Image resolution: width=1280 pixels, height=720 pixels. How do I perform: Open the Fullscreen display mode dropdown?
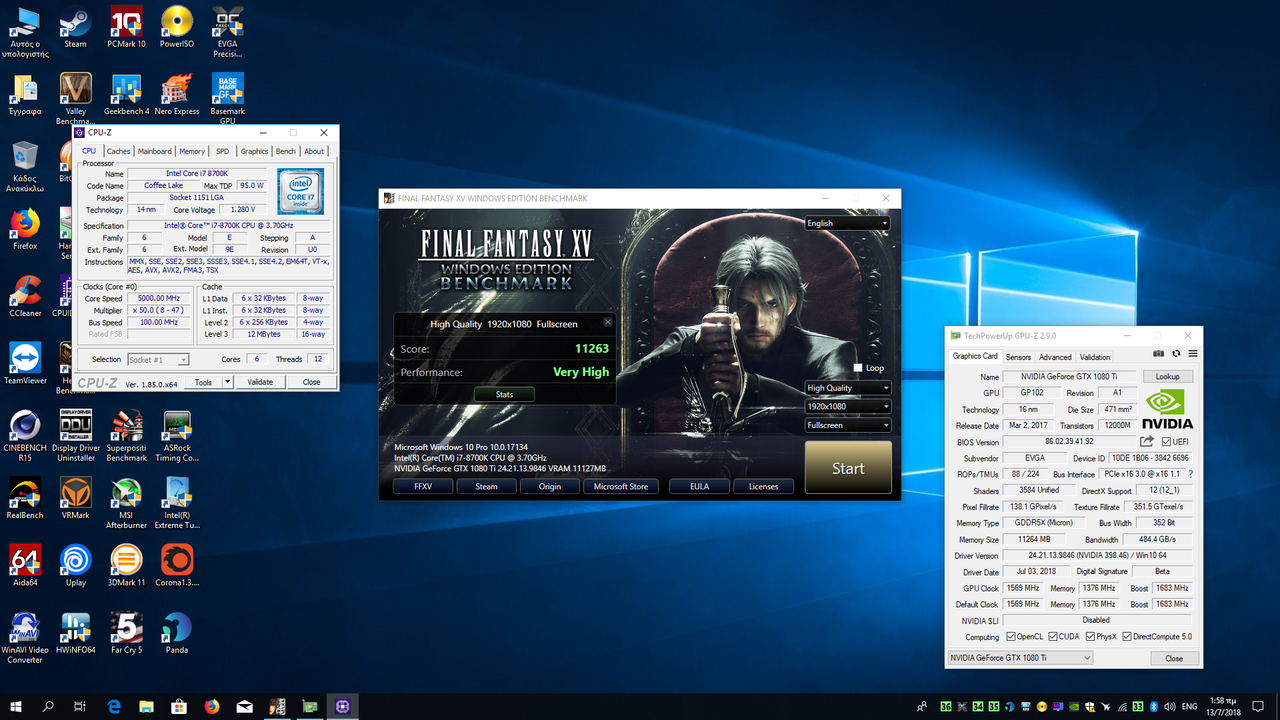(847, 425)
